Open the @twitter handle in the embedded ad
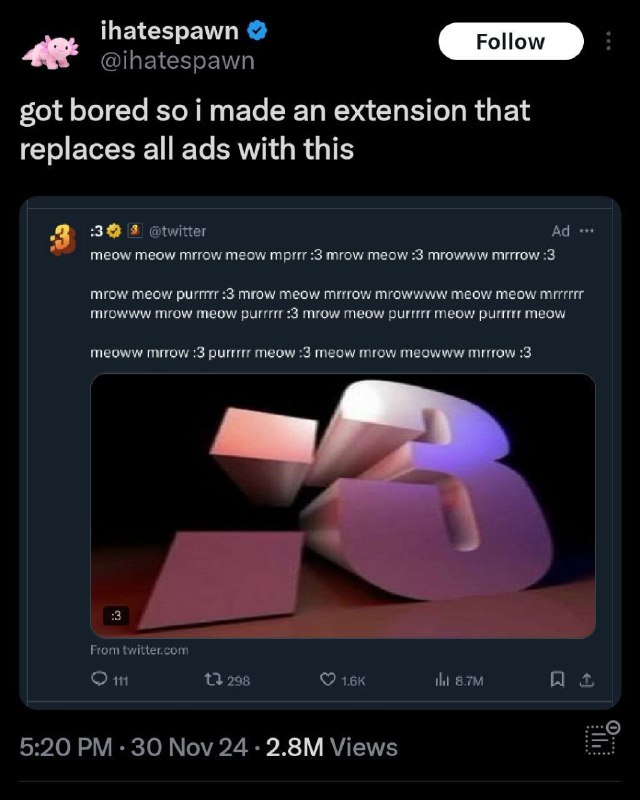The image size is (640, 800). [x=178, y=231]
